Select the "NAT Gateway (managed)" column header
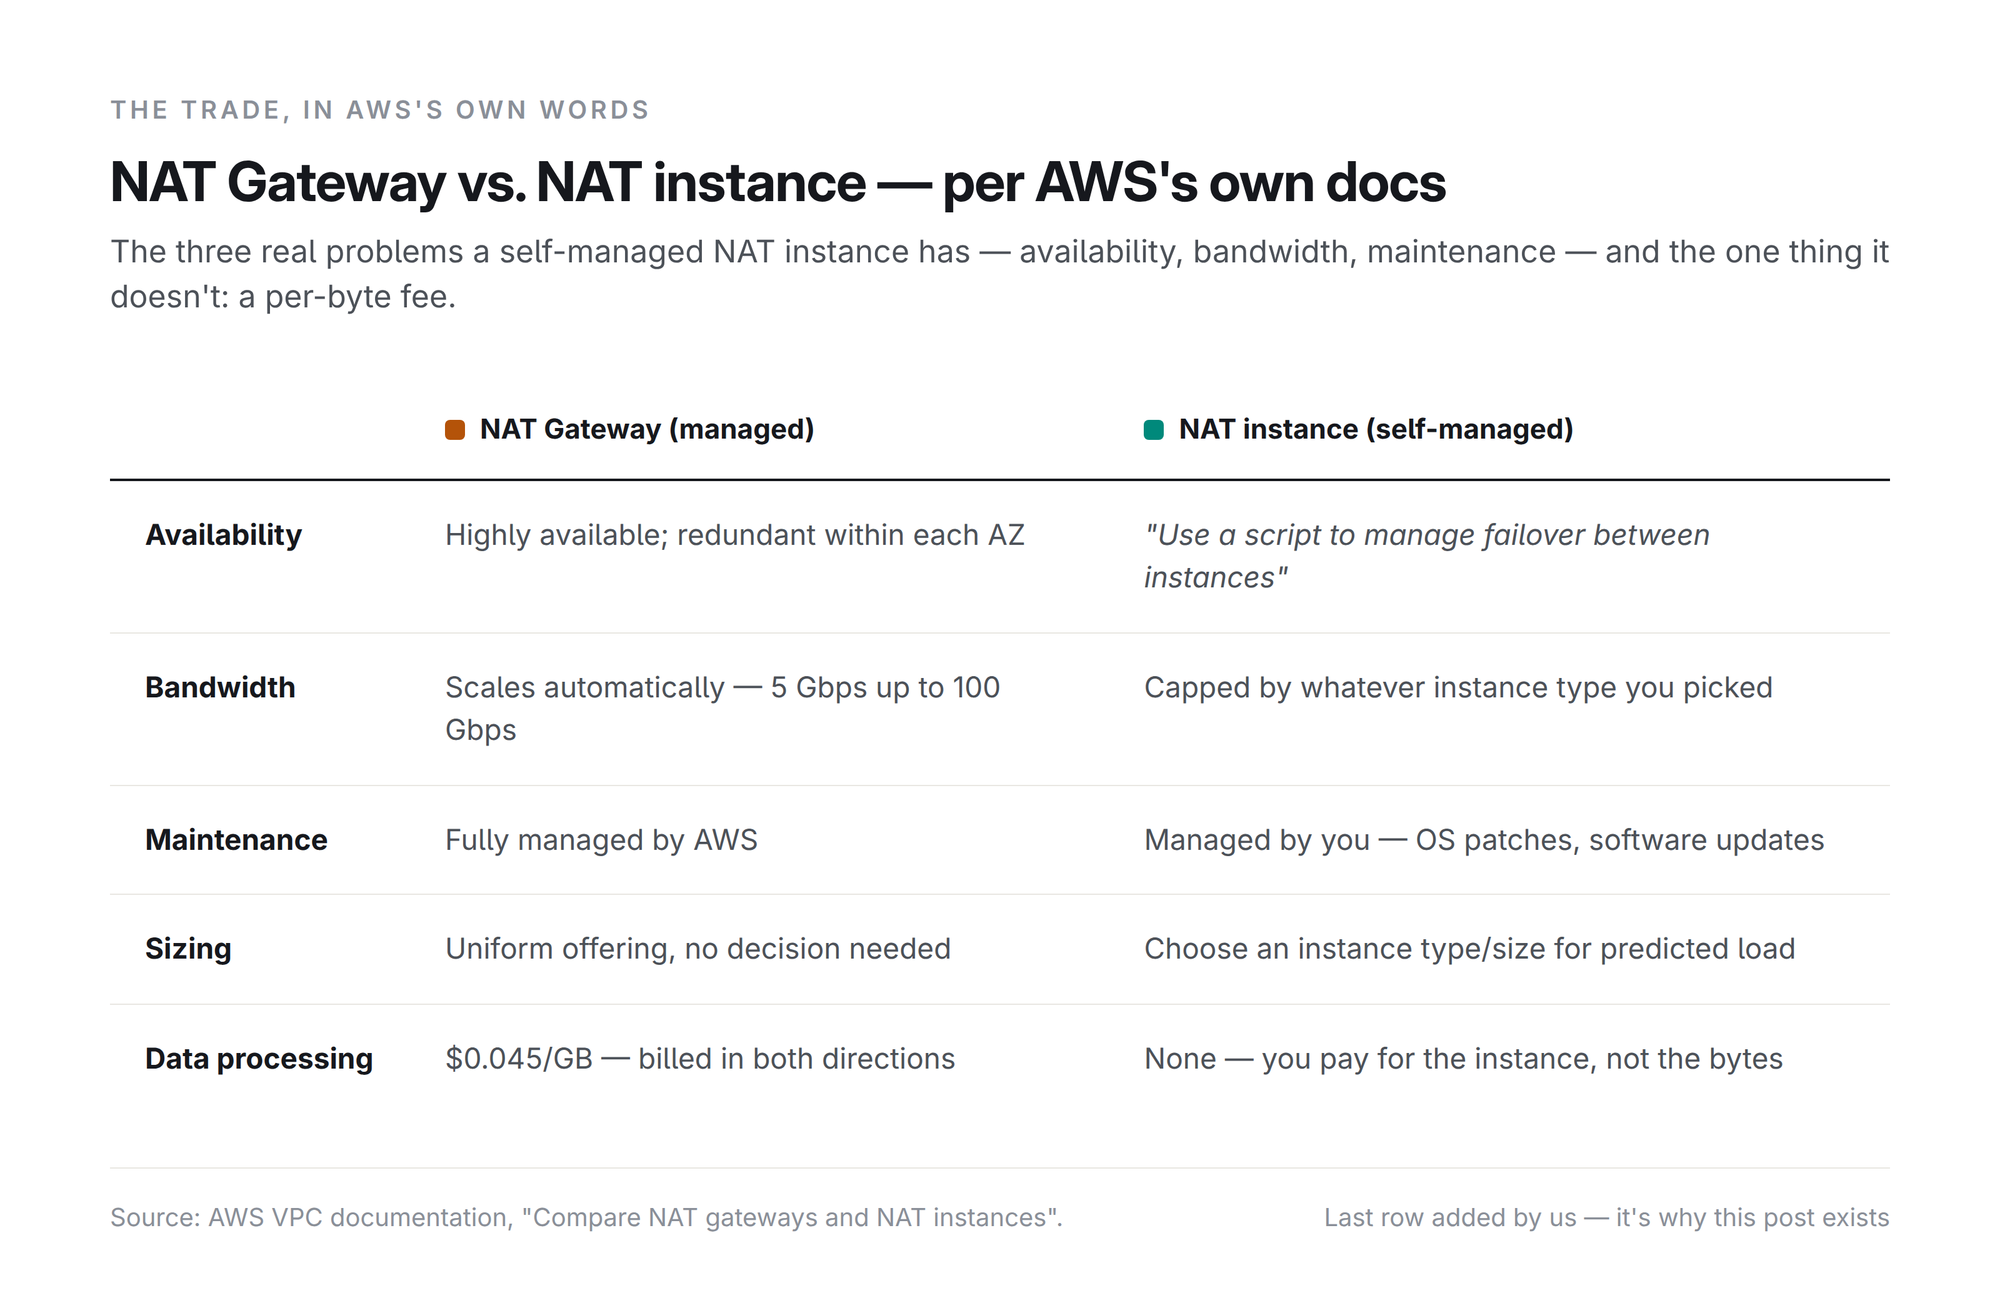 (647, 430)
